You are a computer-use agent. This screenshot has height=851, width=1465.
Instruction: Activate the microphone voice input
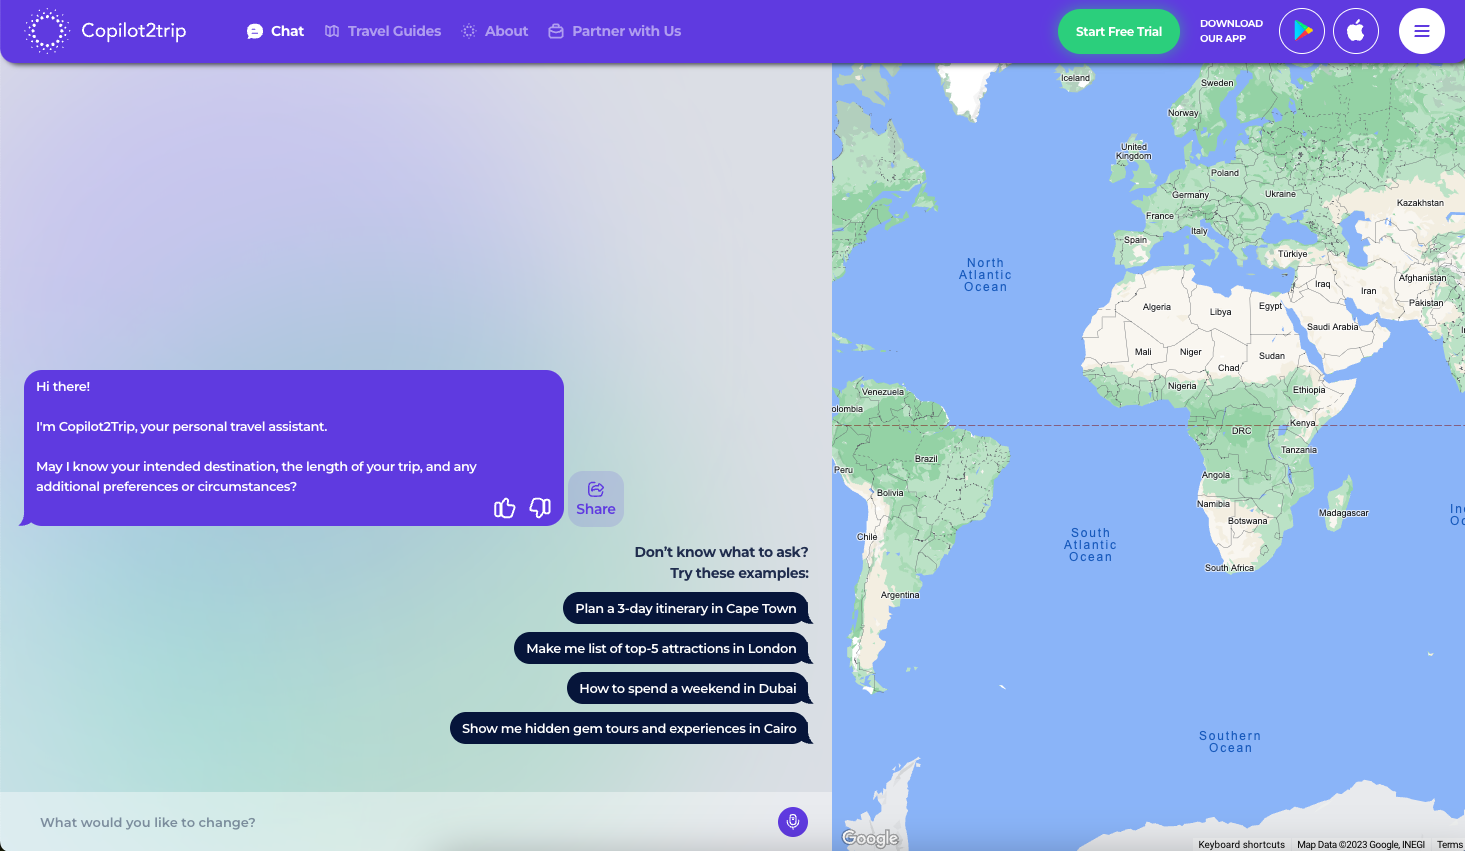pos(793,822)
